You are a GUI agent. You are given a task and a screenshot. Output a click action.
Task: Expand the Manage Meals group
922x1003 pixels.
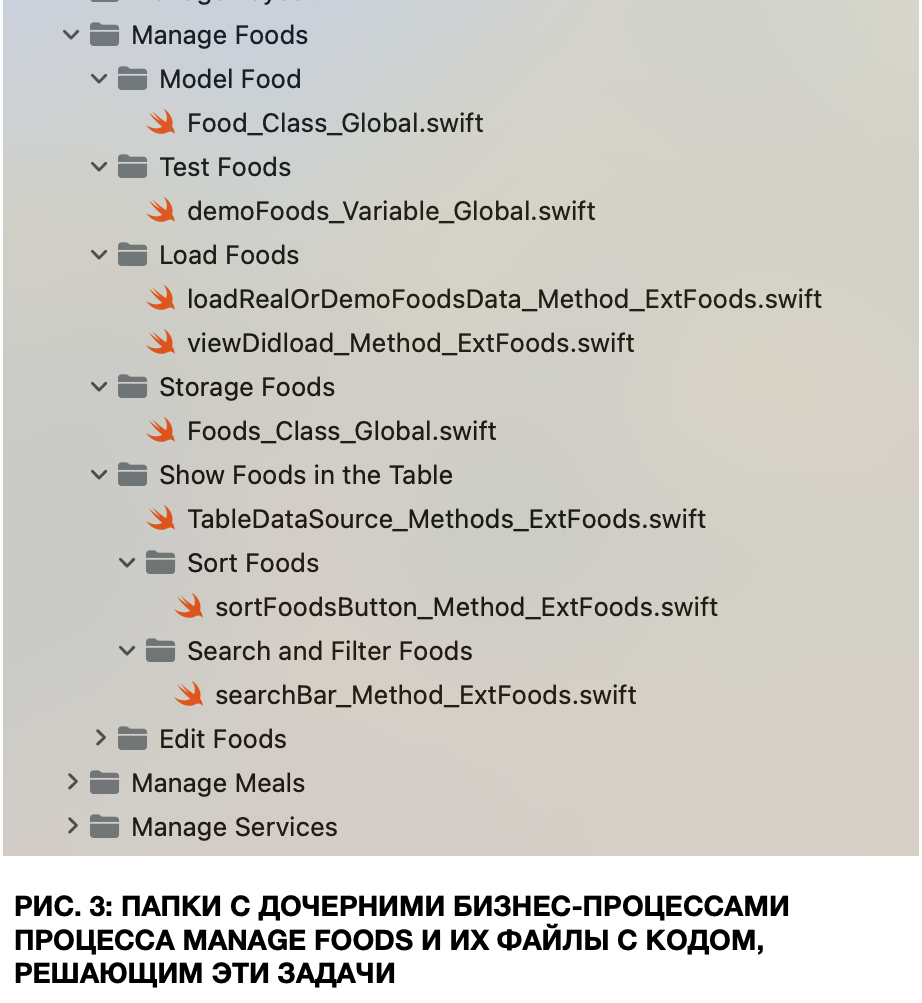pos(71,783)
